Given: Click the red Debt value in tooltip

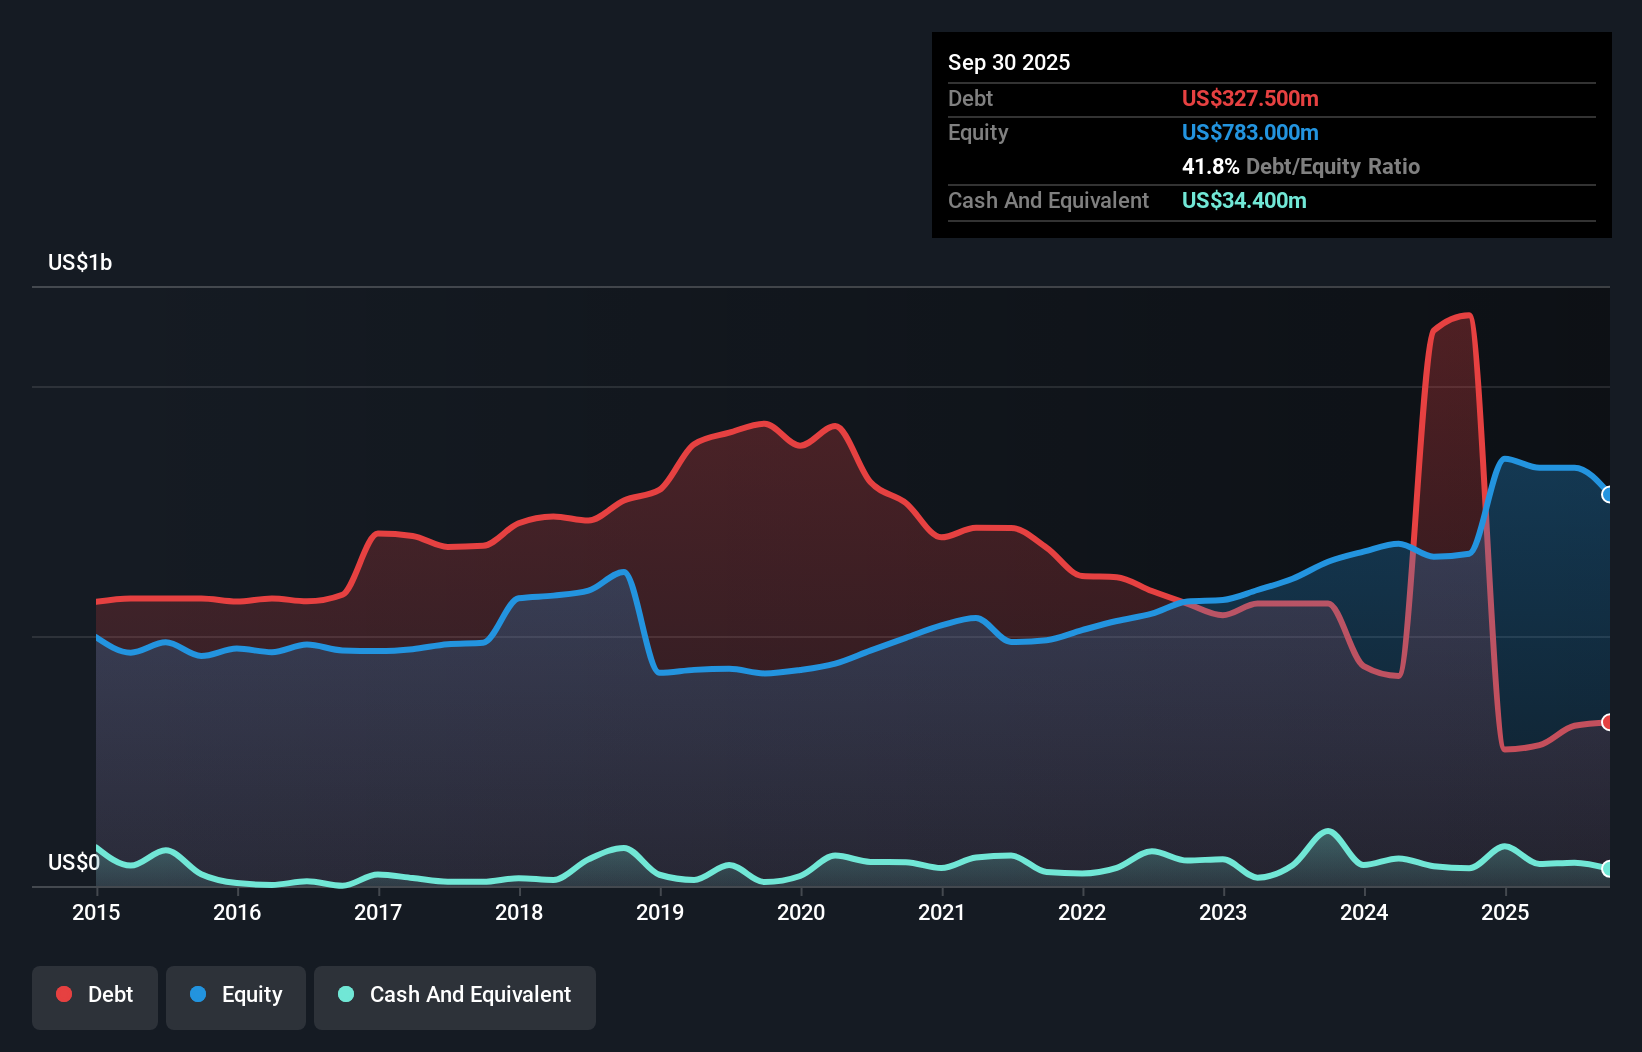Looking at the screenshot, I should (1250, 98).
